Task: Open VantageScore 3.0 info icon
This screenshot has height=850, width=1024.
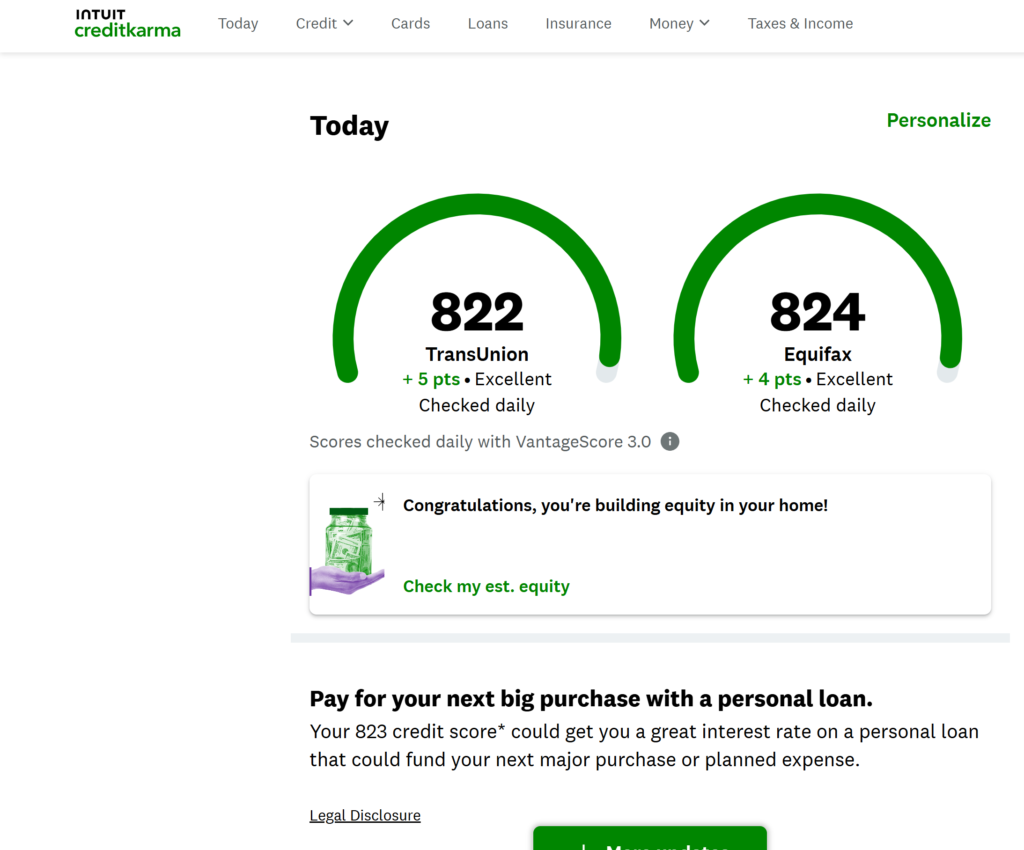Action: click(x=669, y=442)
